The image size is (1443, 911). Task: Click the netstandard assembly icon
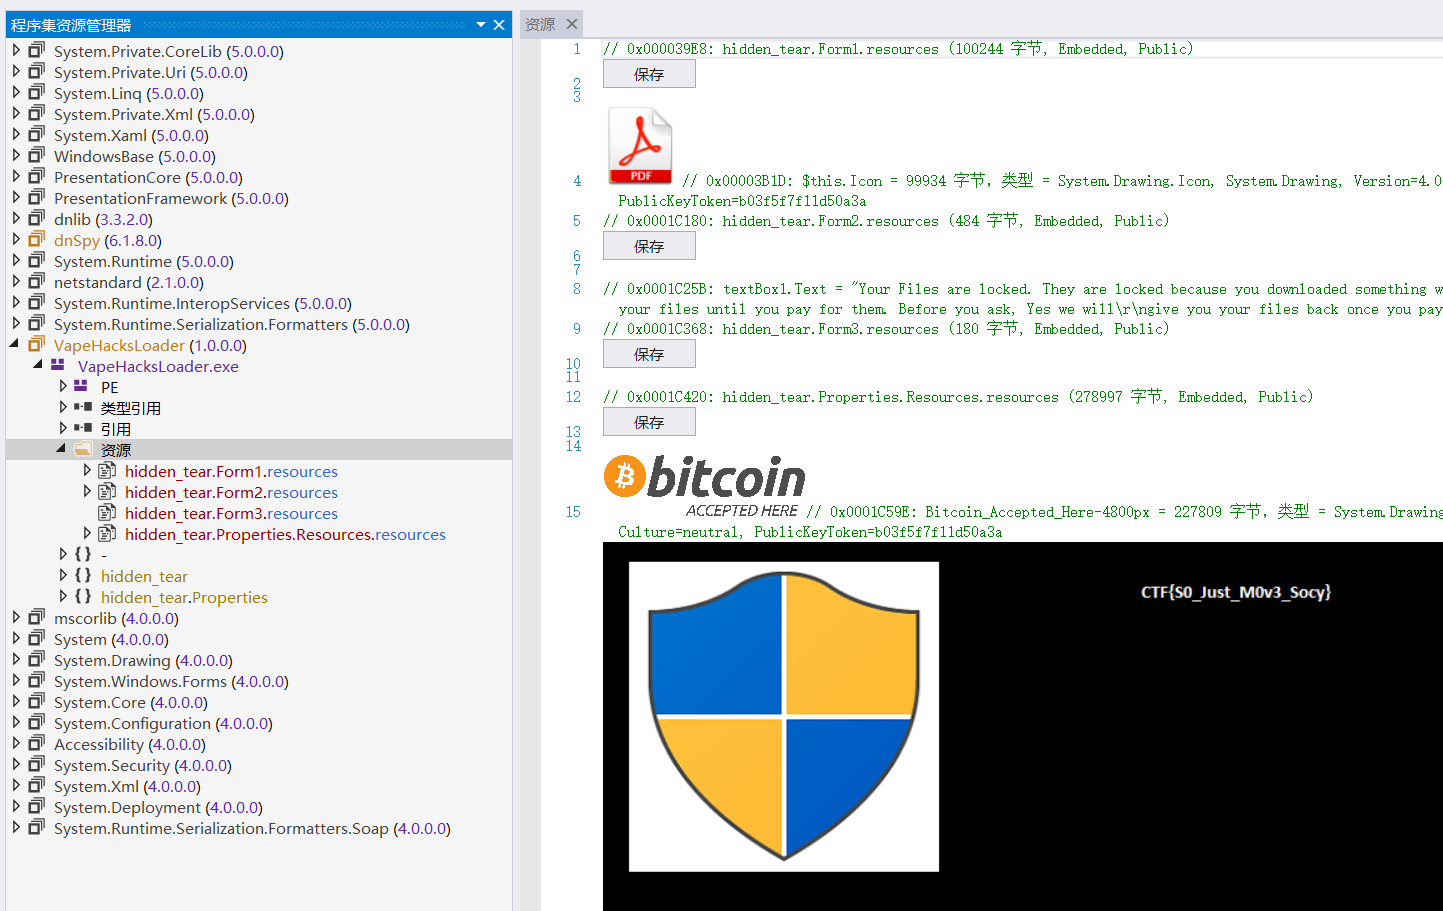click(36, 281)
